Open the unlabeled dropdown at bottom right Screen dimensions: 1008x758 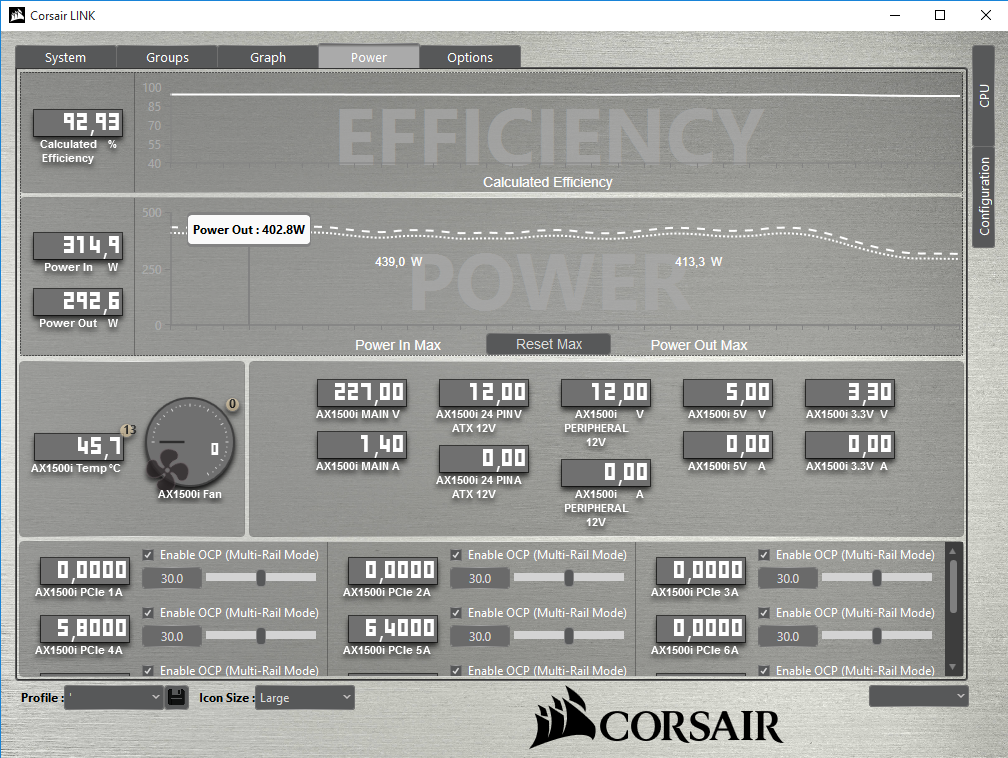tap(919, 696)
